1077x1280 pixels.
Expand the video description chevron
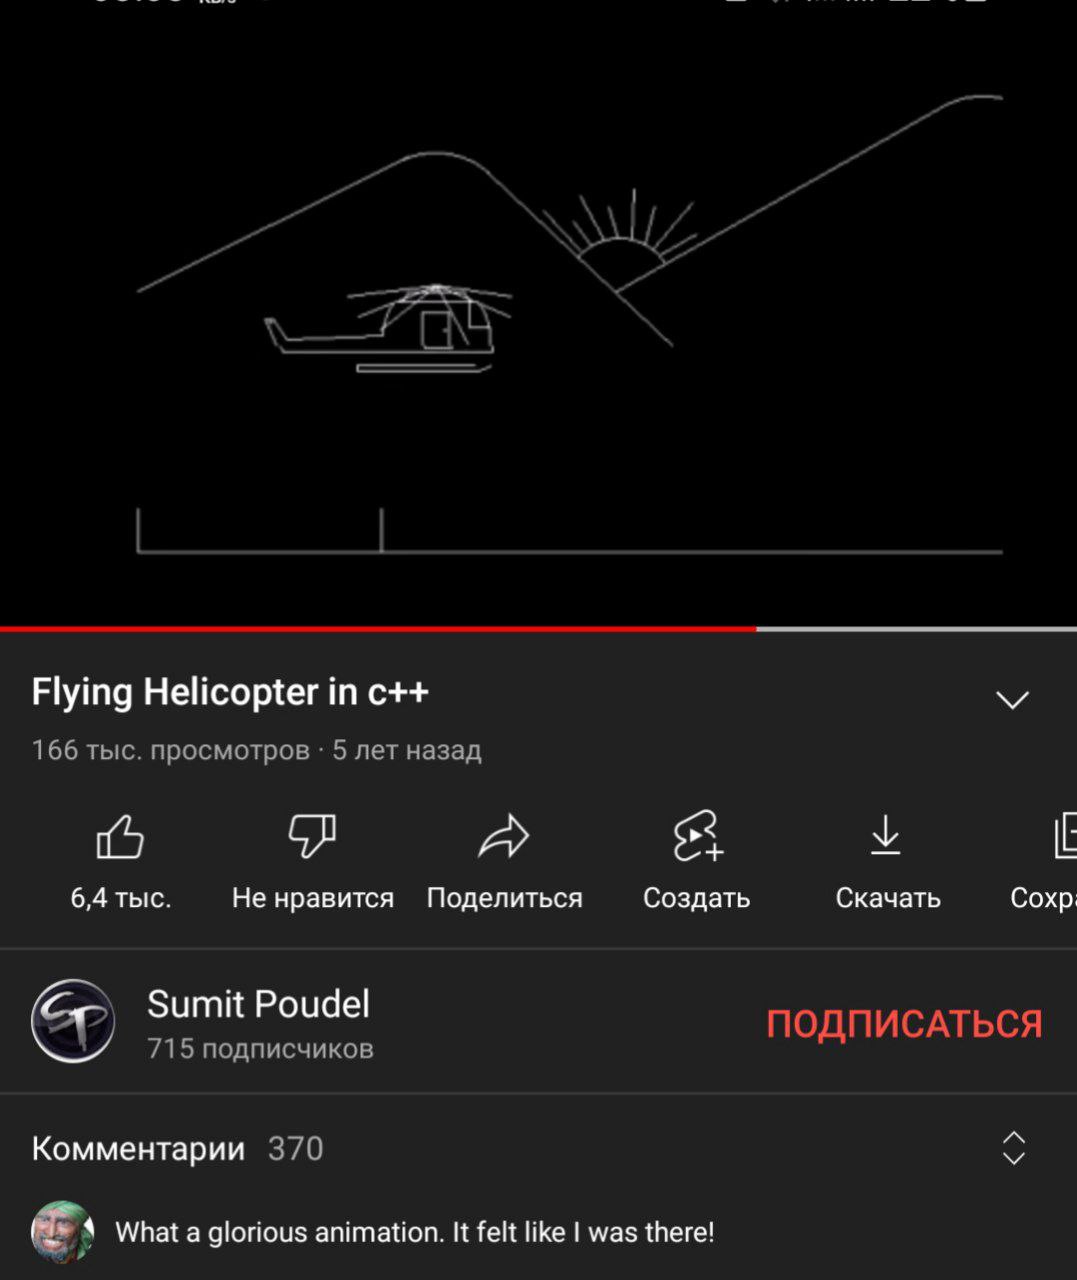pos(1013,700)
